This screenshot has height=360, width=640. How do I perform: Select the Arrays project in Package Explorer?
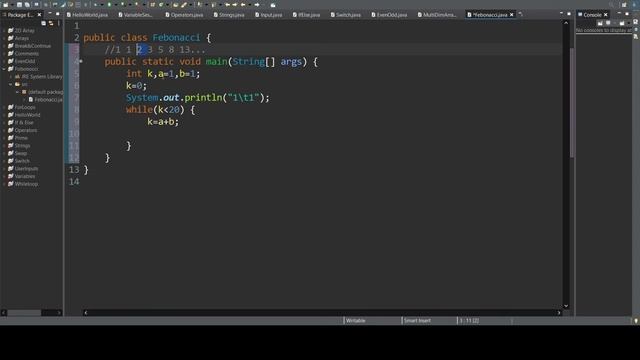point(22,38)
